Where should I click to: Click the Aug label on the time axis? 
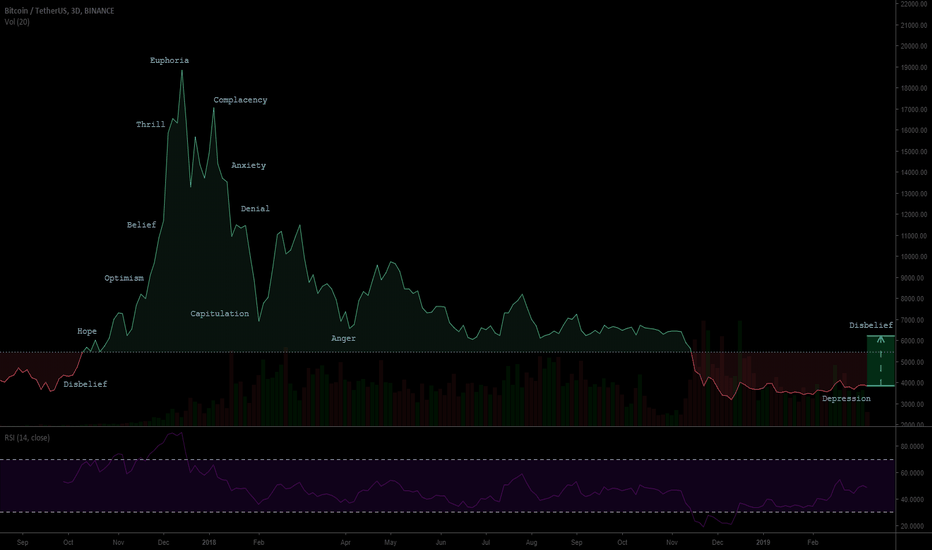531,542
